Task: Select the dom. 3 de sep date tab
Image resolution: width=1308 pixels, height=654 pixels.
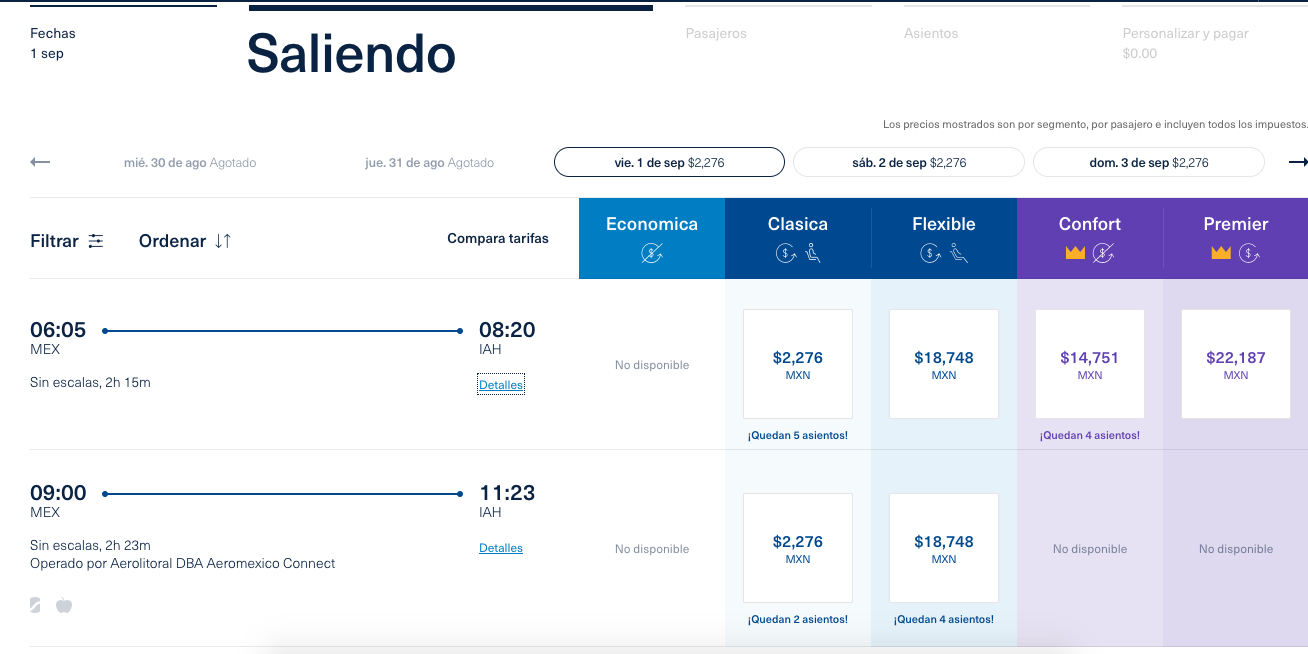Action: point(1148,162)
